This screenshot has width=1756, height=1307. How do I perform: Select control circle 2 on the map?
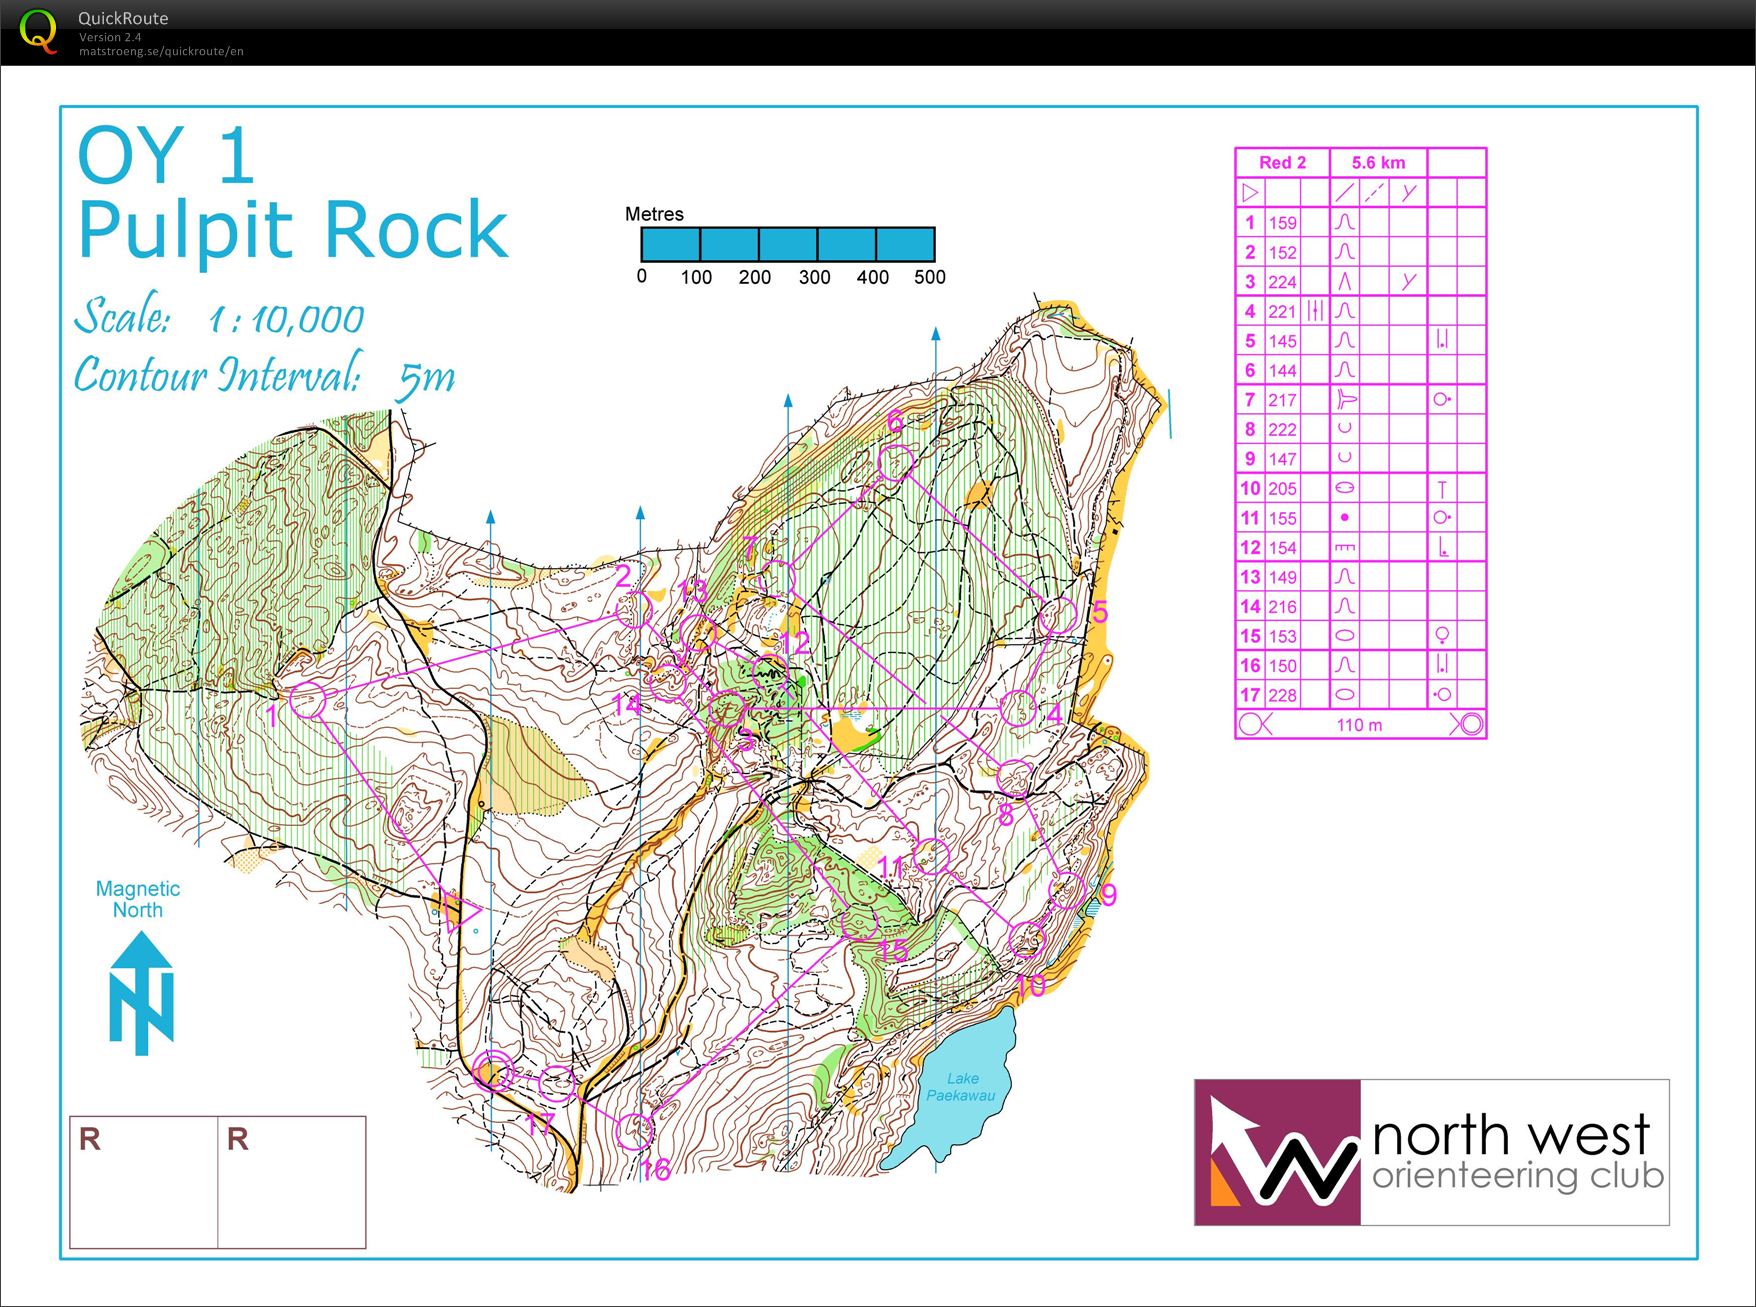pos(633,609)
